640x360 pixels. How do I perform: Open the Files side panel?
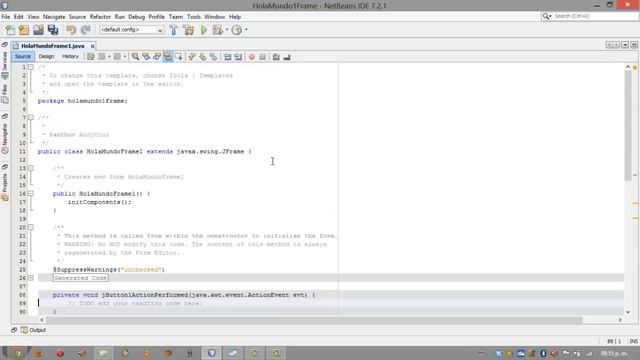[x=5, y=94]
